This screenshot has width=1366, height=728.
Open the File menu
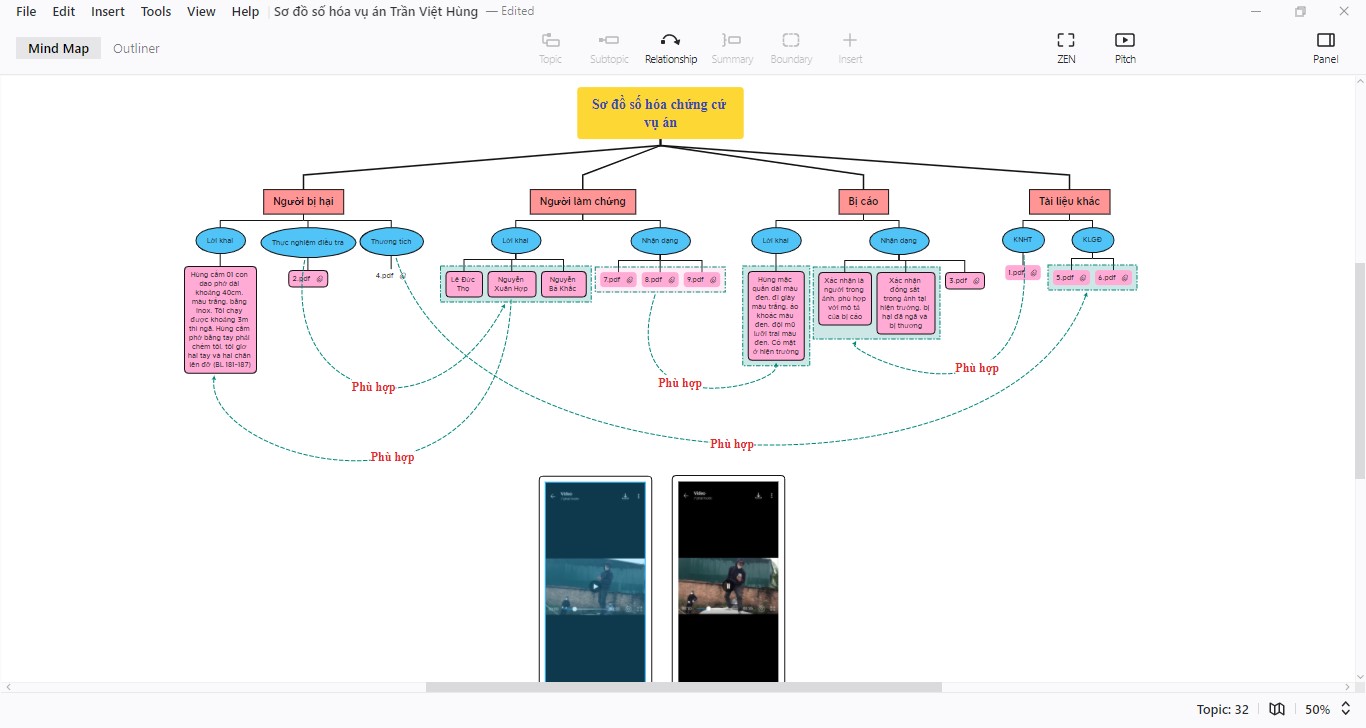tap(26, 11)
